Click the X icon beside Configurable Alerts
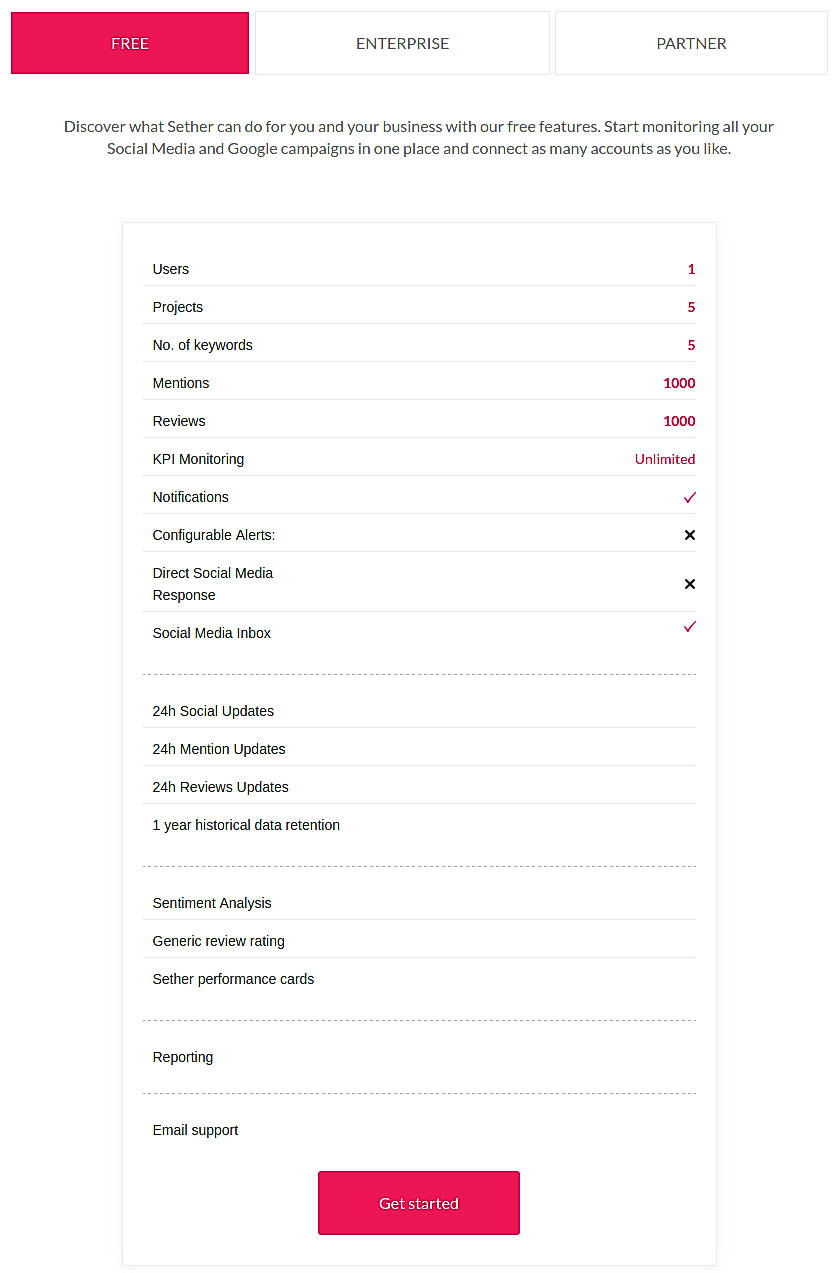The image size is (839, 1273). pos(690,535)
